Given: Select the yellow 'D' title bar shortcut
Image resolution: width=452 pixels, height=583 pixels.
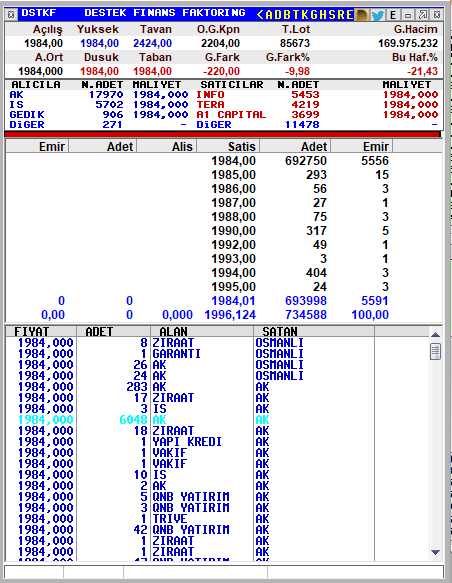Looking at the screenshot, I should [x=278, y=15].
